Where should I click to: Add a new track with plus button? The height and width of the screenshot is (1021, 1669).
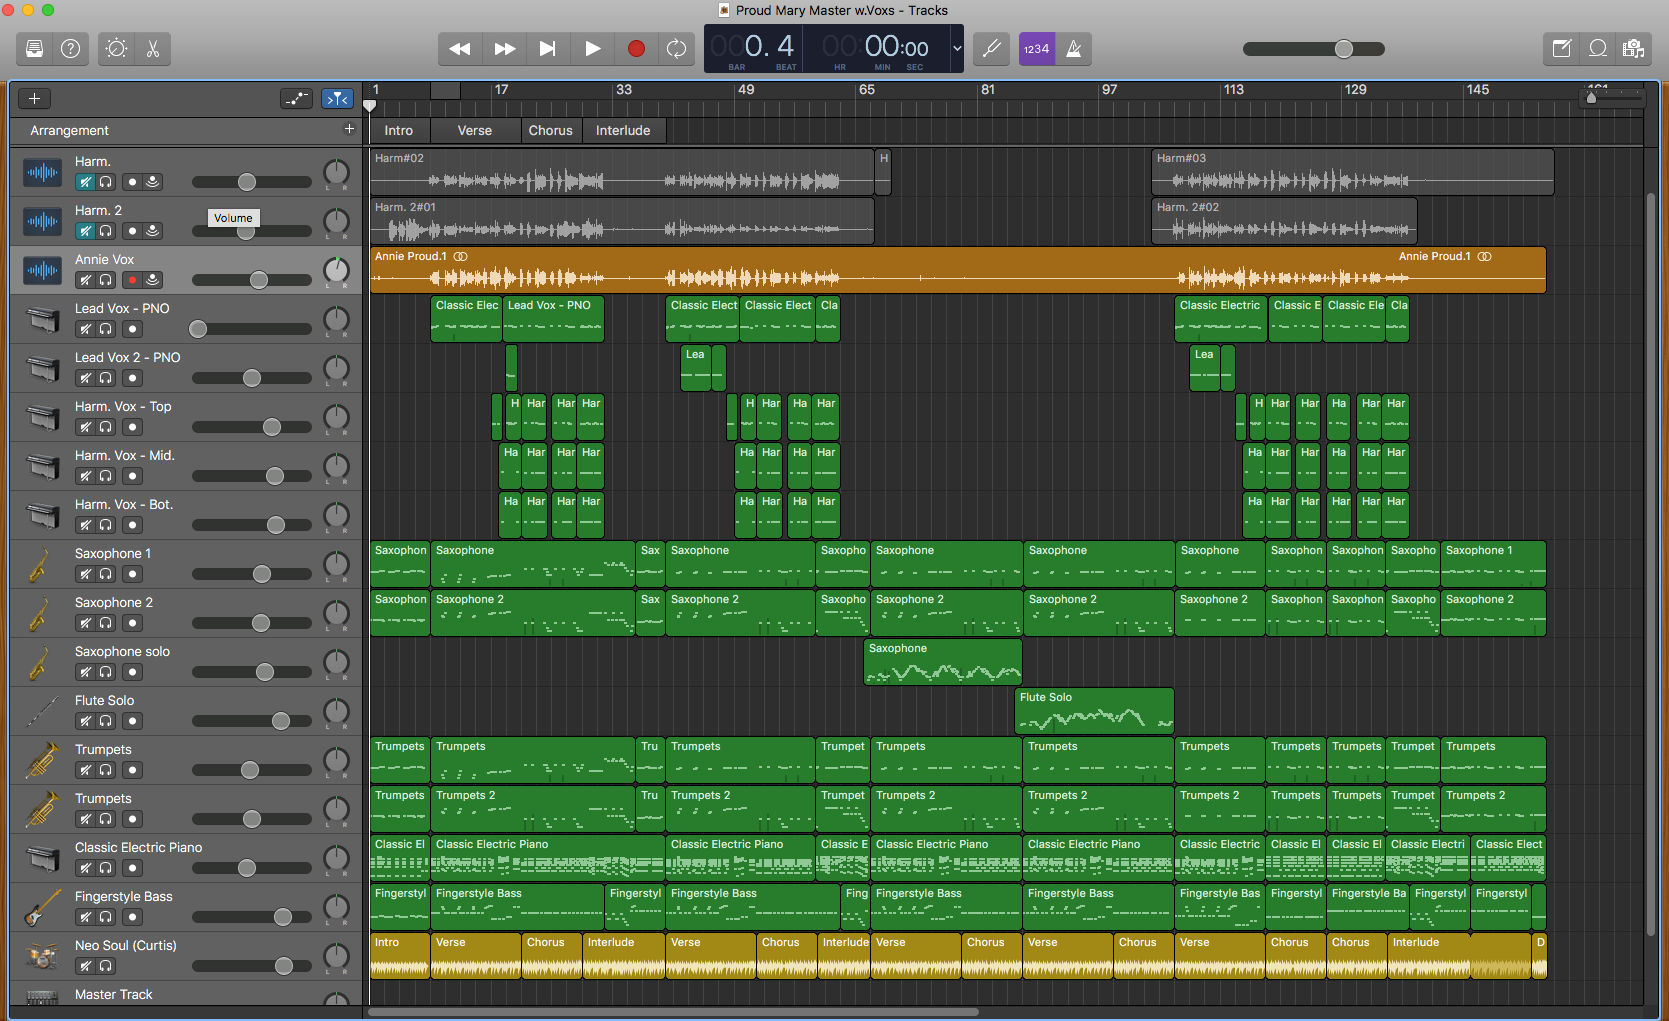click(34, 98)
